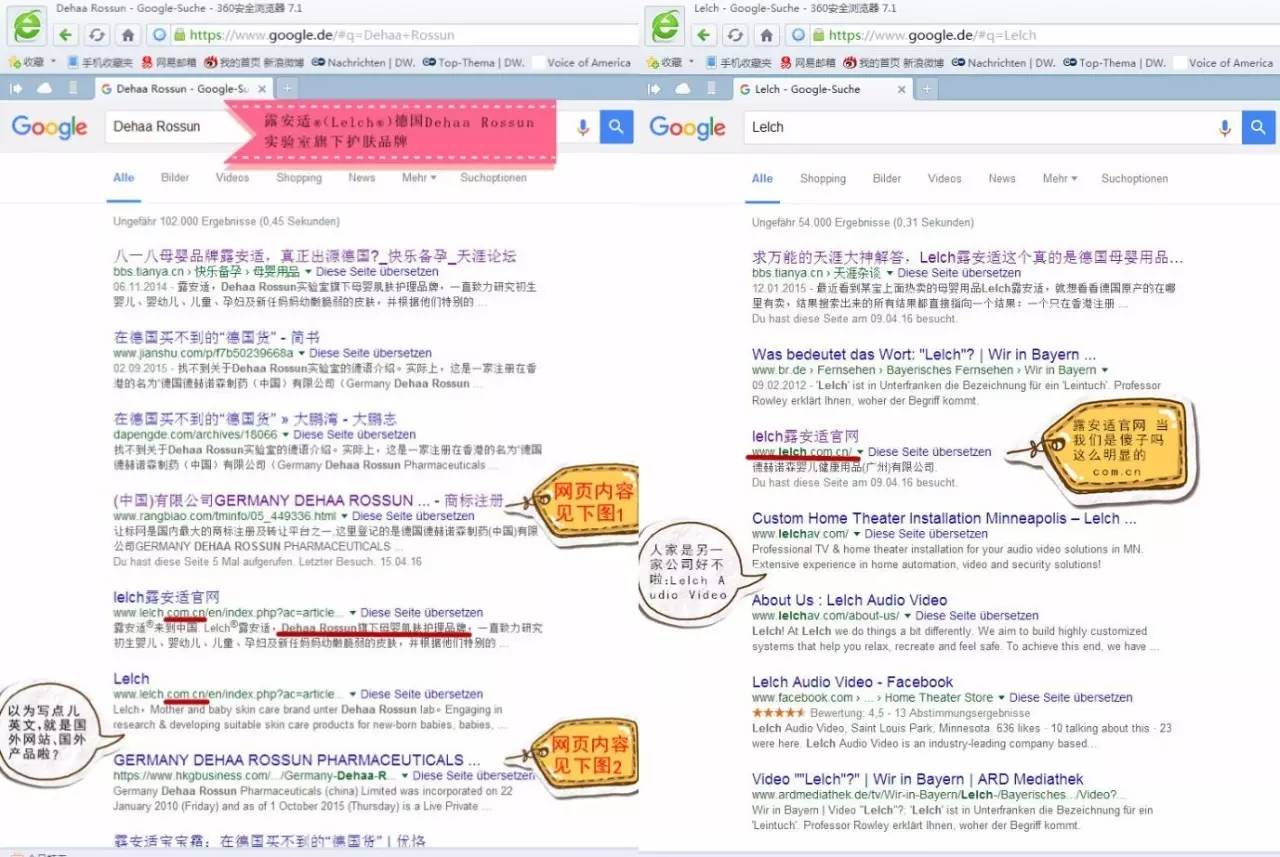
Task: Select the Bilder tab in the Dehaa Rossun results
Action: click(175, 178)
